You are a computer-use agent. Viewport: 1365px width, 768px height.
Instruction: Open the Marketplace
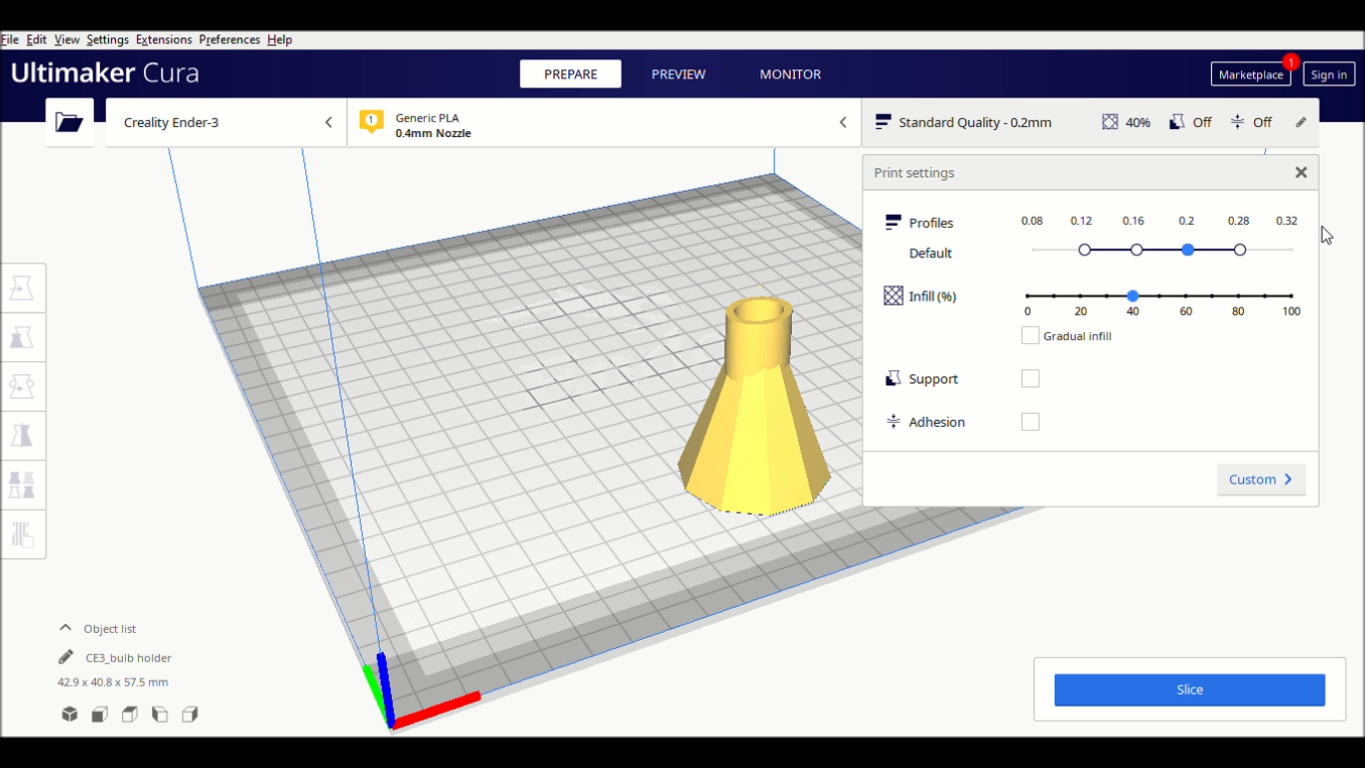[x=1250, y=75]
